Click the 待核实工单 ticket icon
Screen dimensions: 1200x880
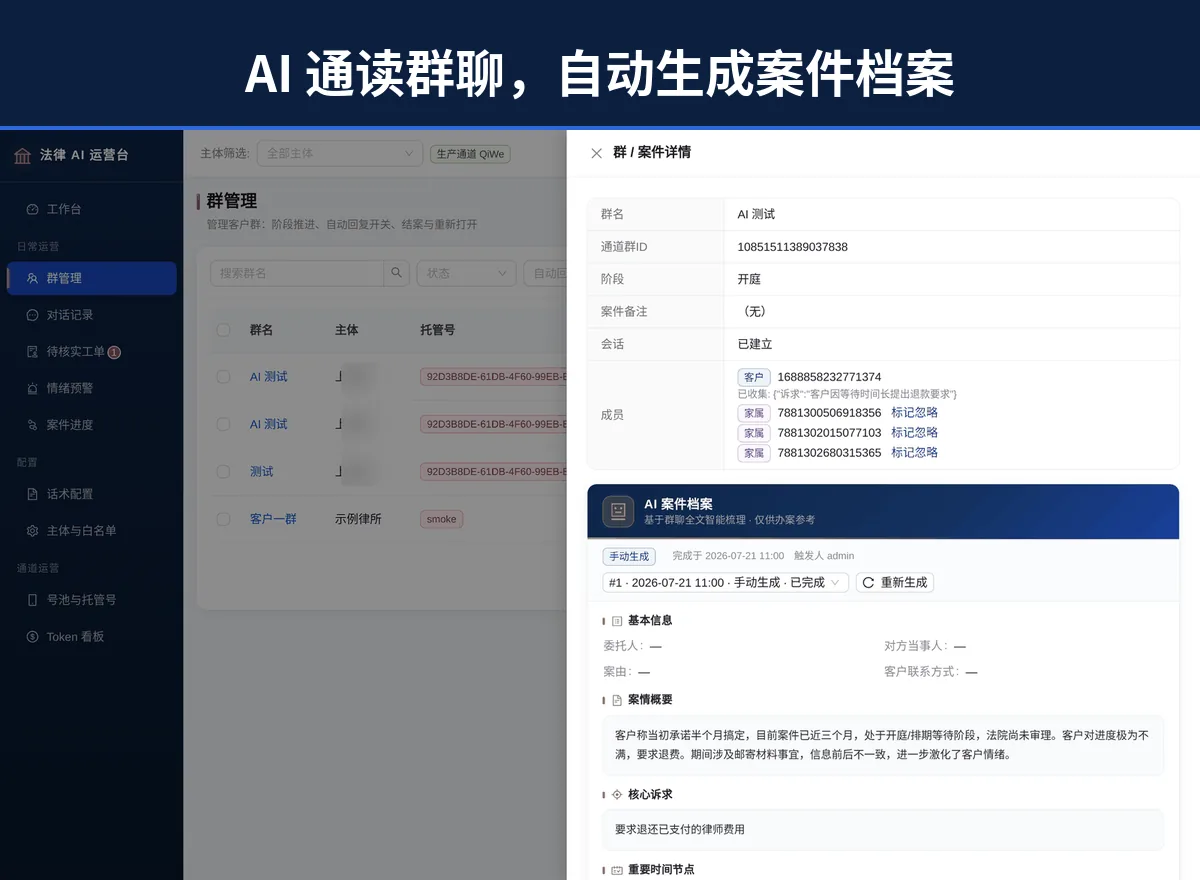32,352
